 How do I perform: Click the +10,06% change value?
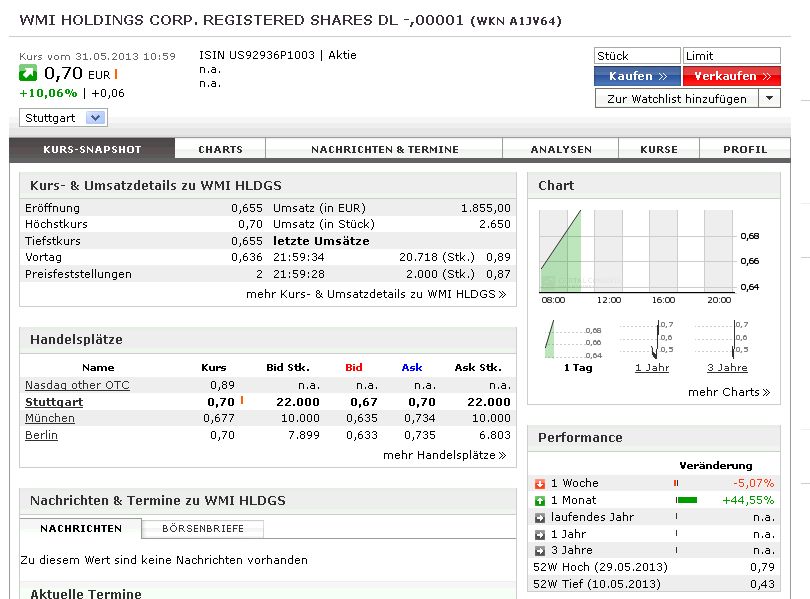[x=48, y=93]
